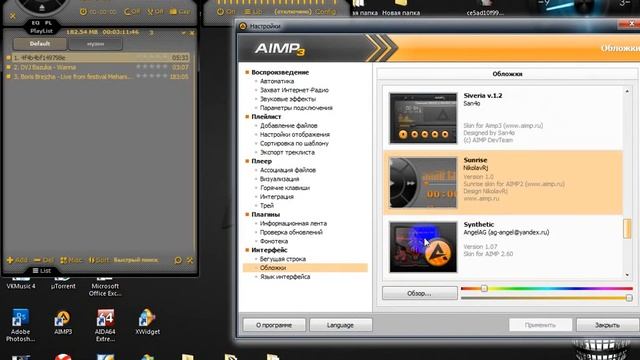The height and width of the screenshot is (360, 640).
Task: Collapse the Плагины settings section
Action: [247, 214]
